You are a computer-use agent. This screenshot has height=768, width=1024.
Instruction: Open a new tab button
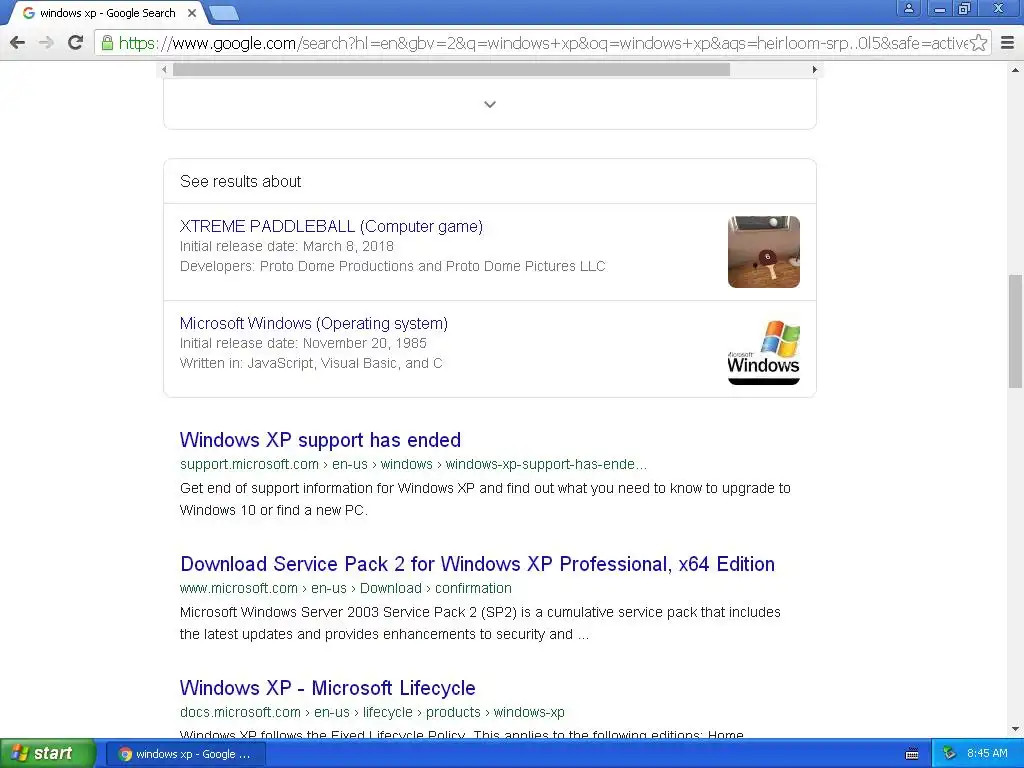[224, 12]
